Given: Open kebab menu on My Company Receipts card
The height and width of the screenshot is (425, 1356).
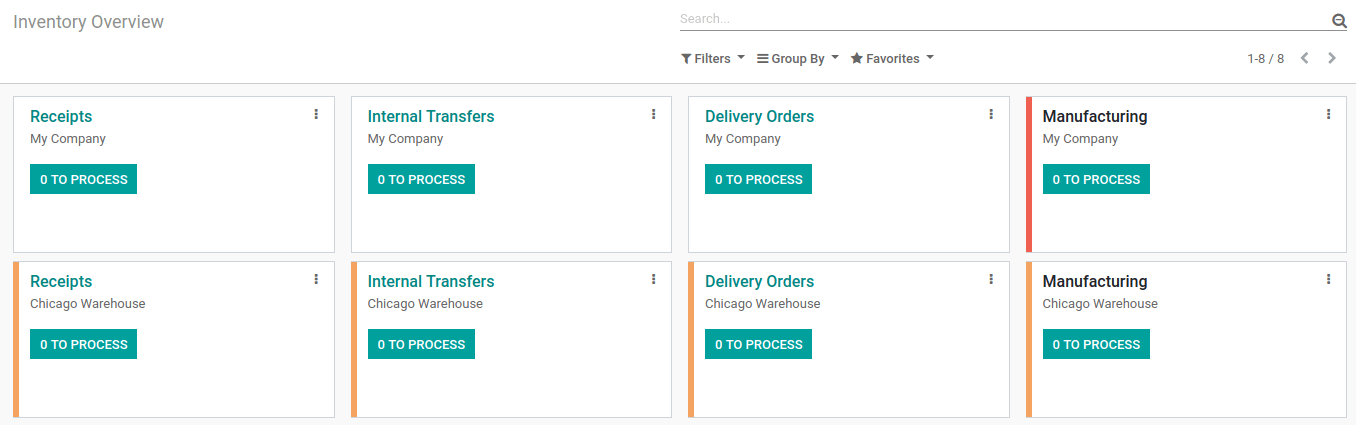Looking at the screenshot, I should pyautogui.click(x=316, y=114).
